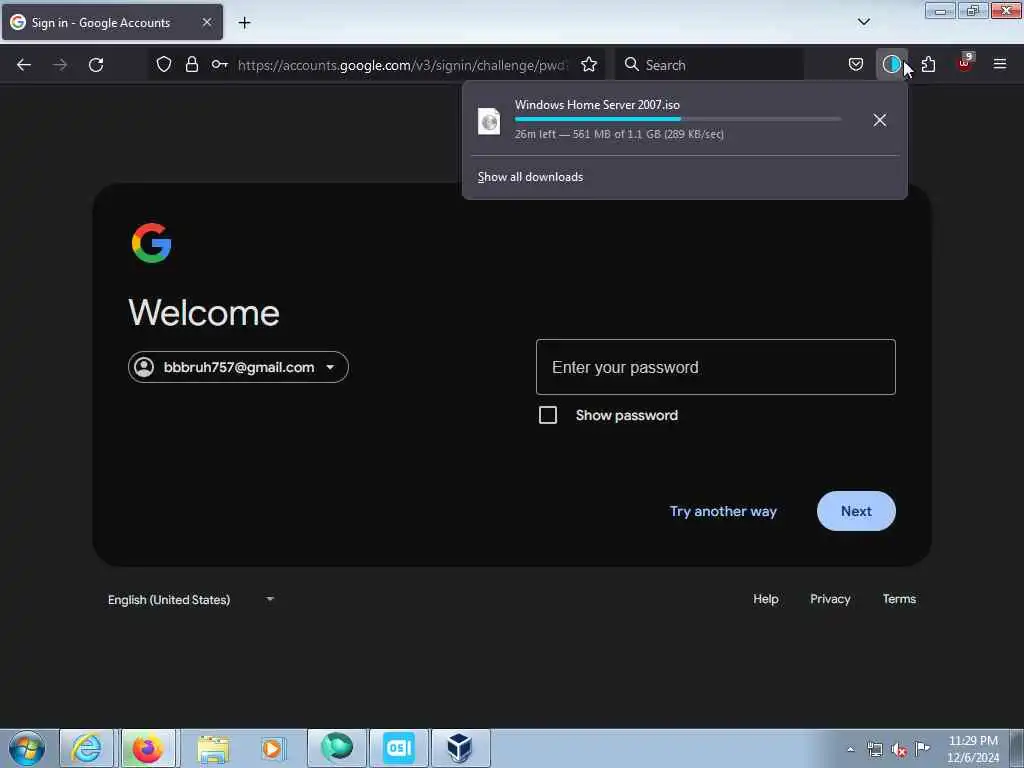Image resolution: width=1024 pixels, height=768 pixels.
Task: Click Try another way
Action: point(723,511)
